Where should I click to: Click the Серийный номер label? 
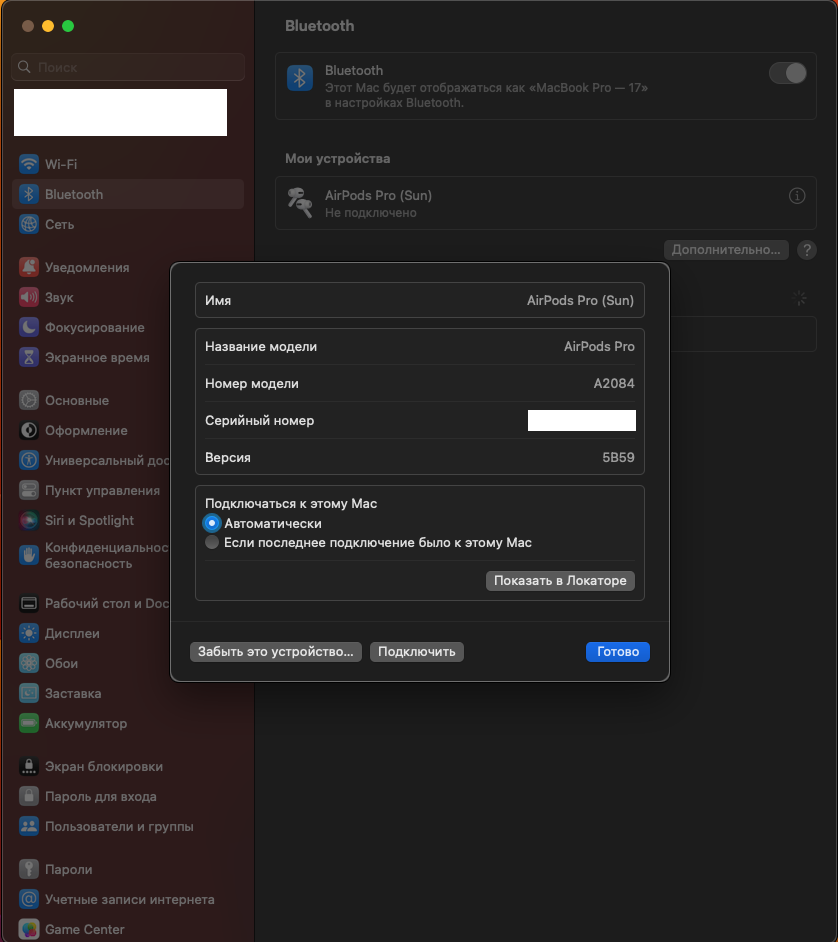pos(260,421)
